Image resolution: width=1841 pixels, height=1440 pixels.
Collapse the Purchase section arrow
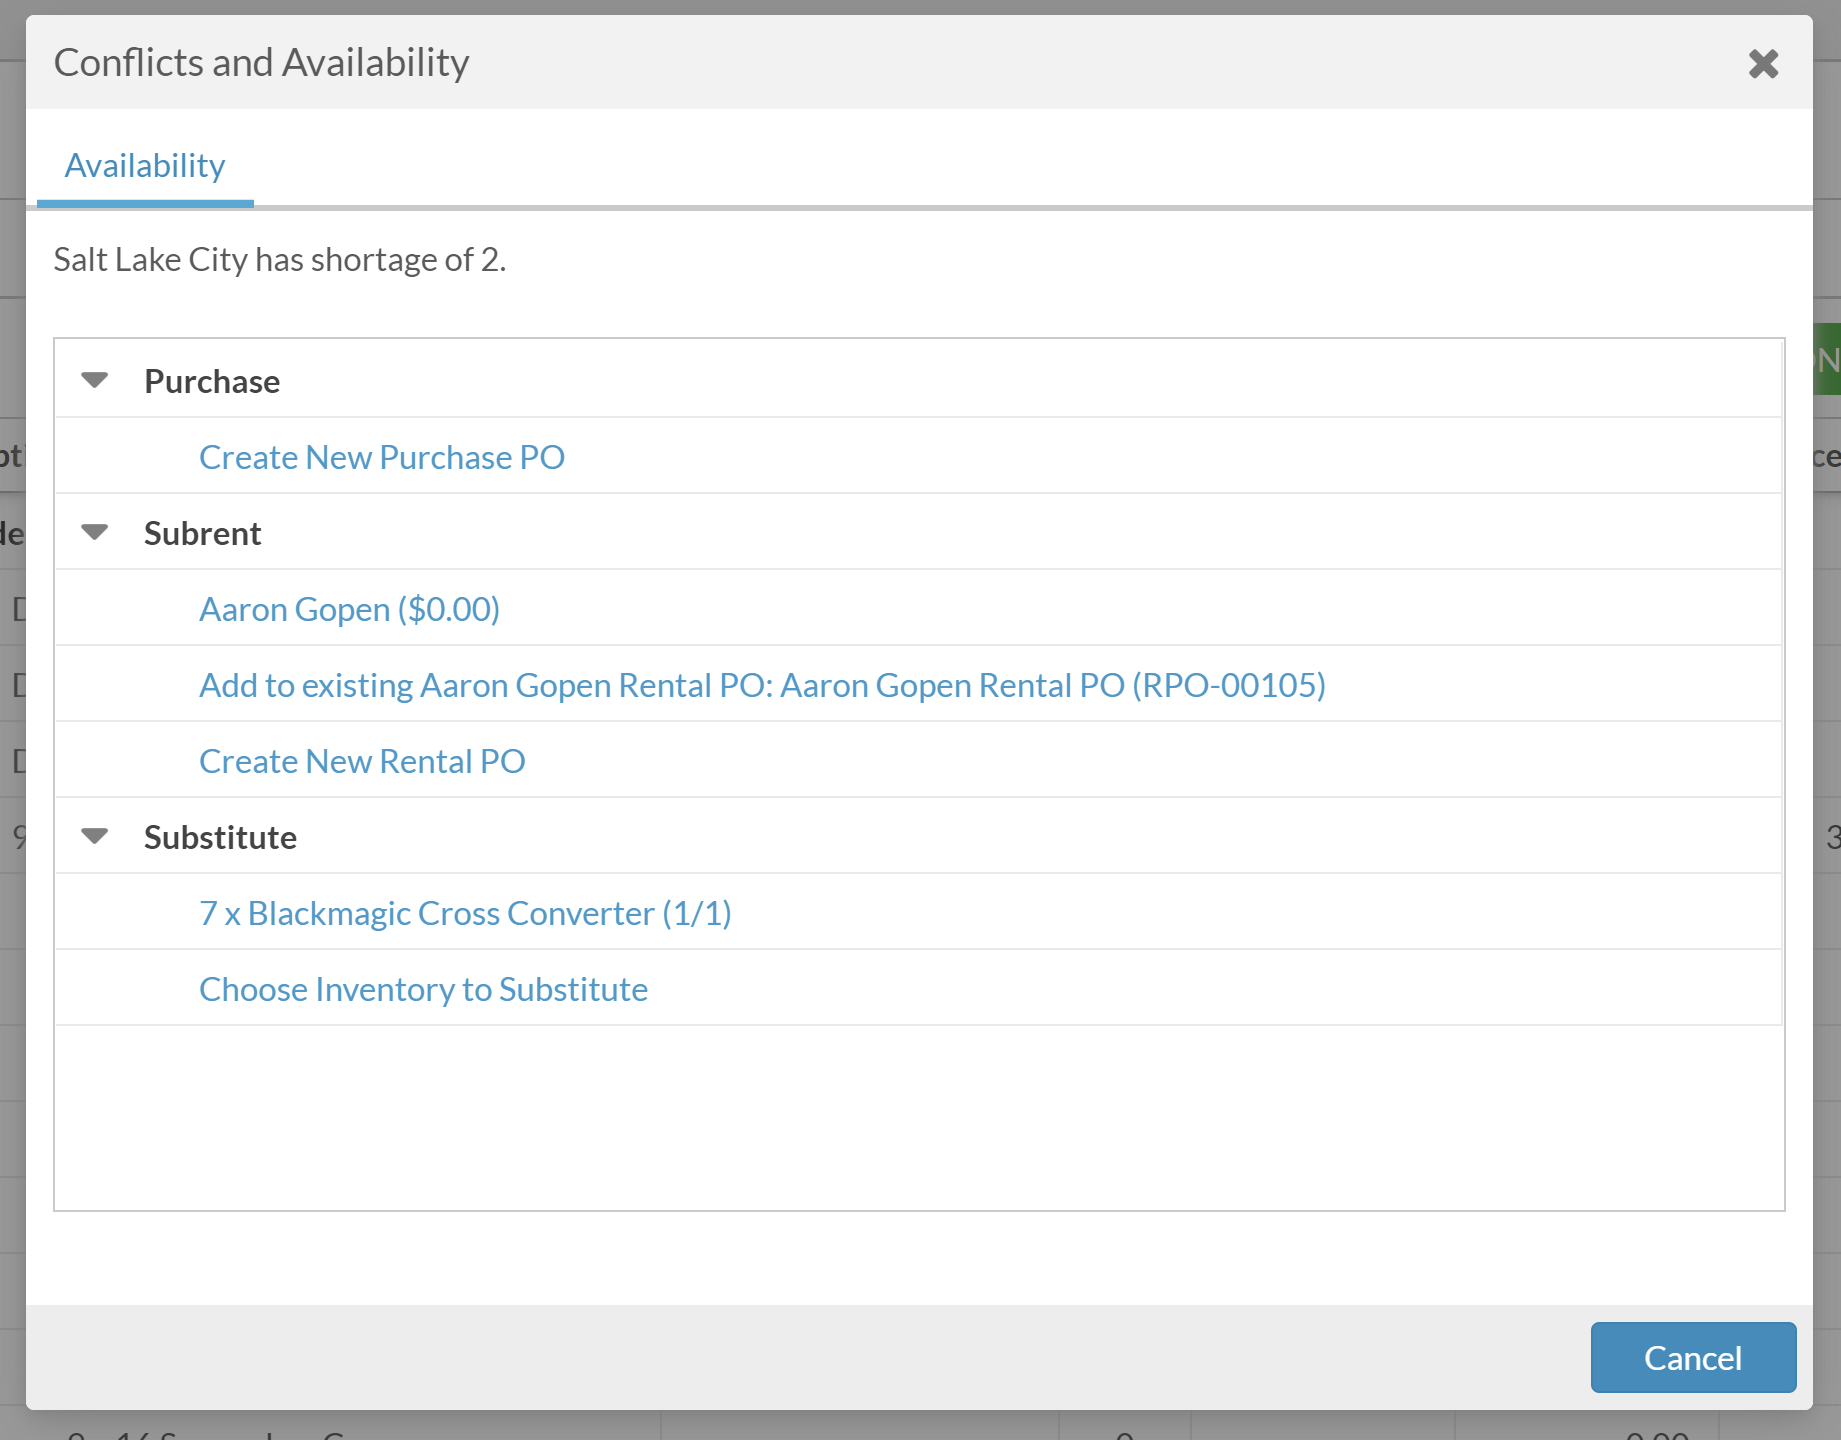(95, 380)
